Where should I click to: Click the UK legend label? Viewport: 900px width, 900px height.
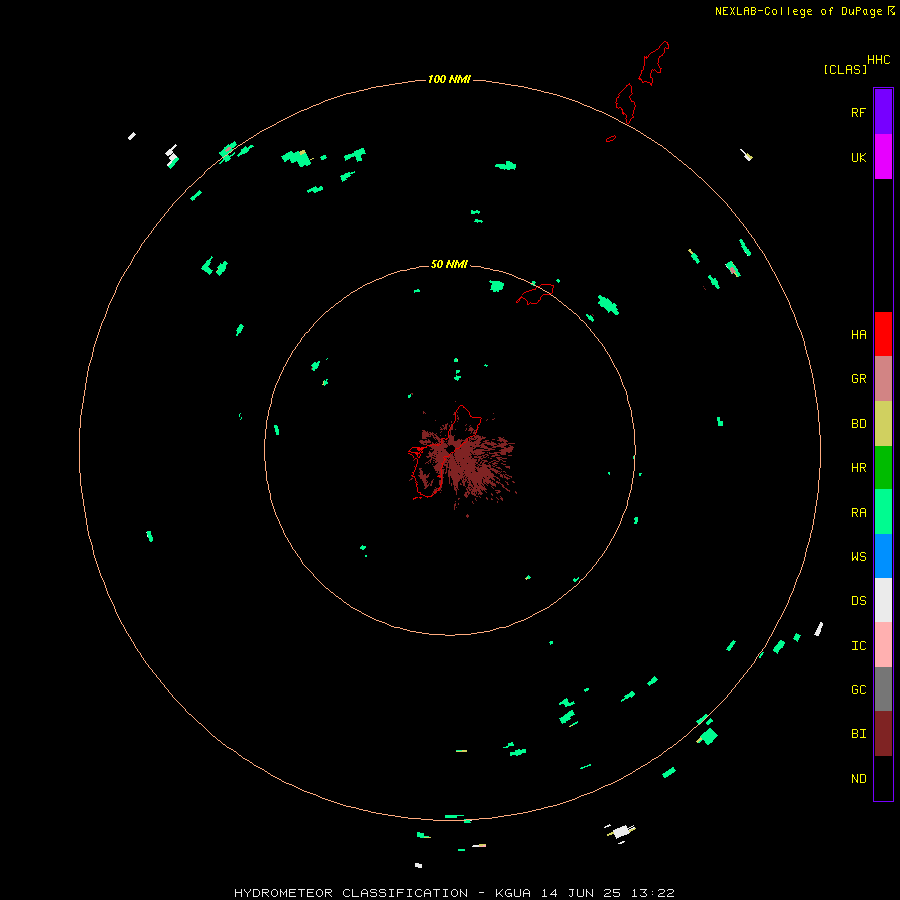[x=858, y=157]
